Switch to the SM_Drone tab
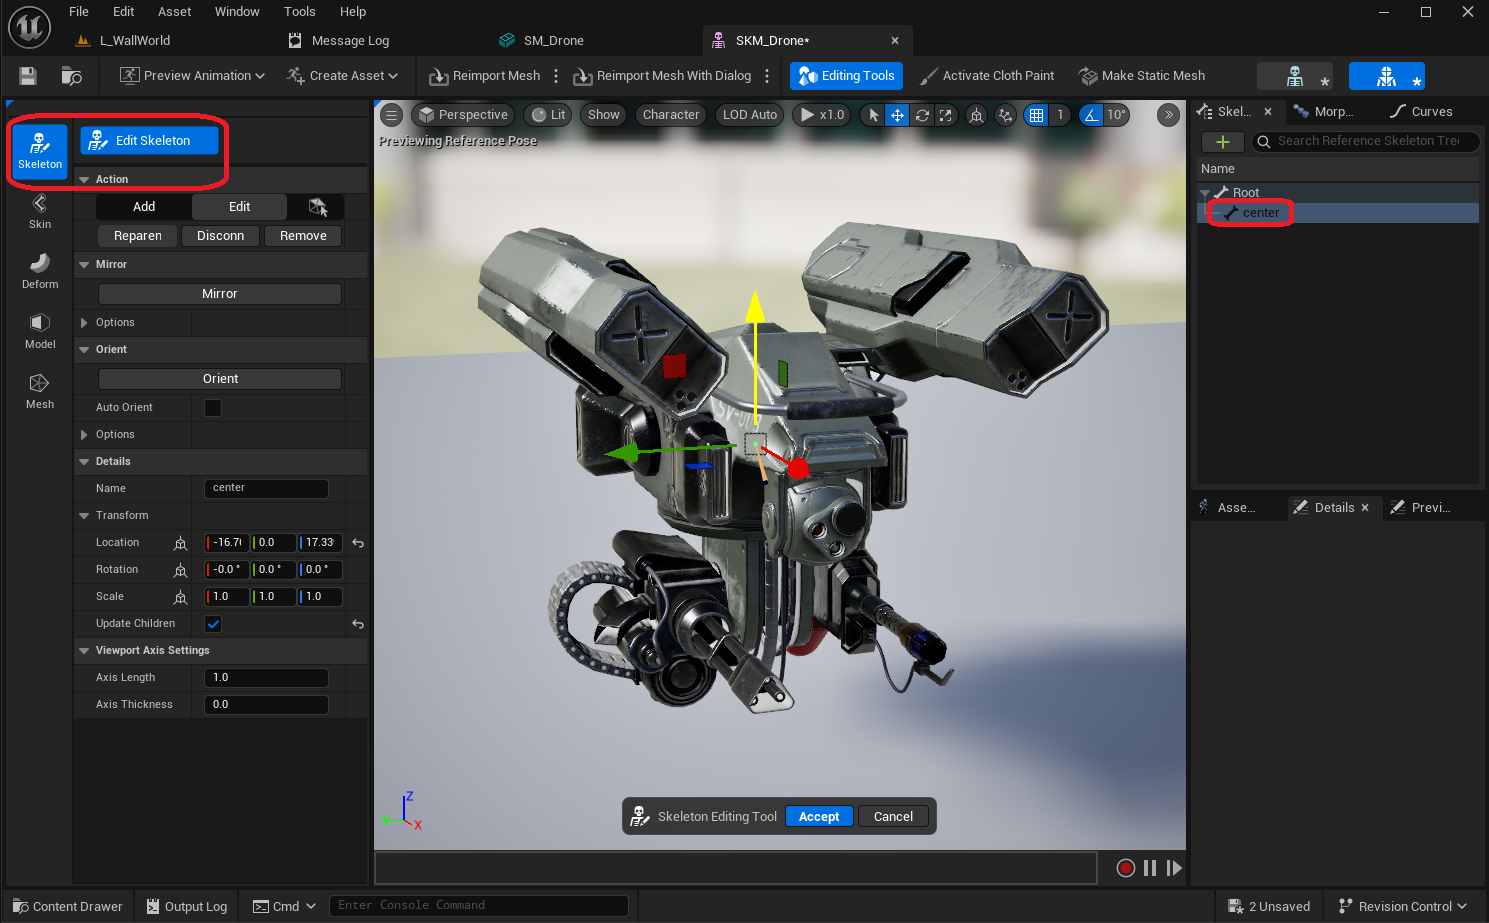Image resolution: width=1489 pixels, height=923 pixels. coord(553,41)
